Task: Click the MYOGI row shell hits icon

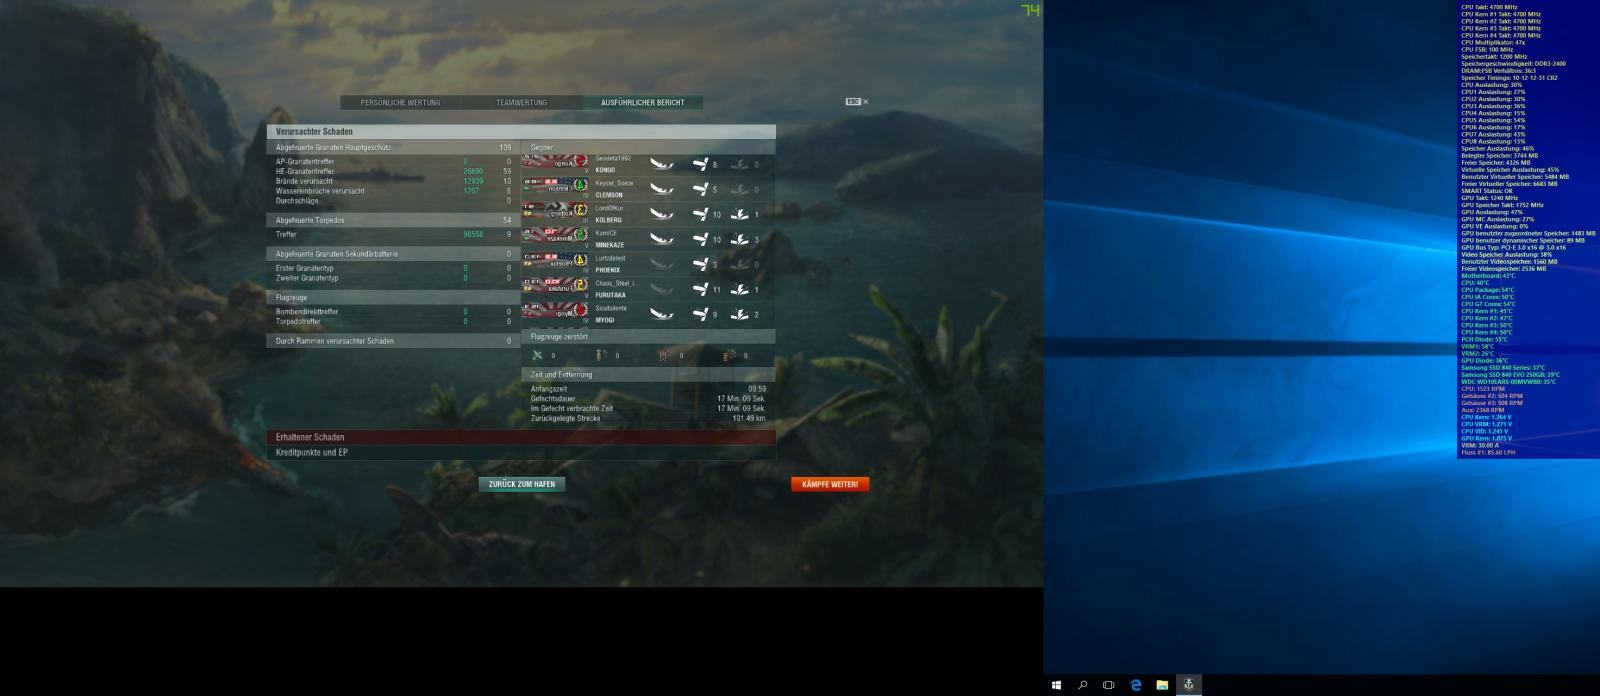Action: tap(700, 314)
